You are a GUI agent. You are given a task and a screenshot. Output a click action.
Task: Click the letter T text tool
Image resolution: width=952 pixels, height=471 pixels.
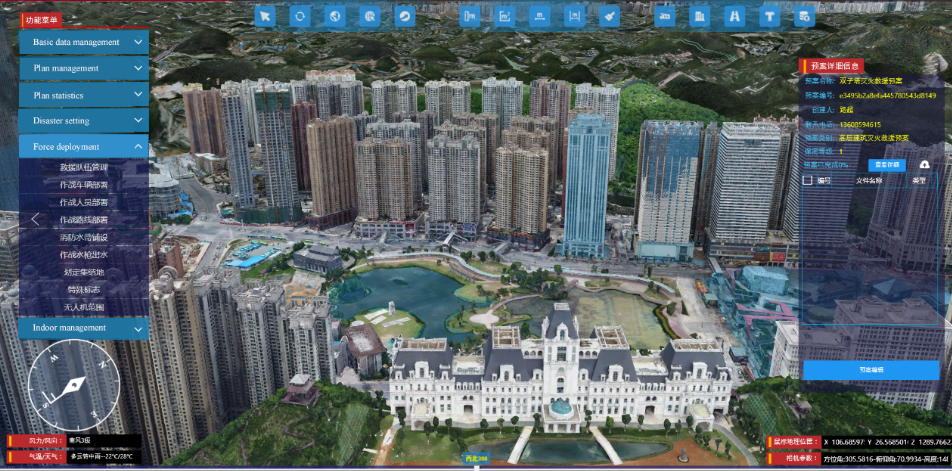[769, 16]
